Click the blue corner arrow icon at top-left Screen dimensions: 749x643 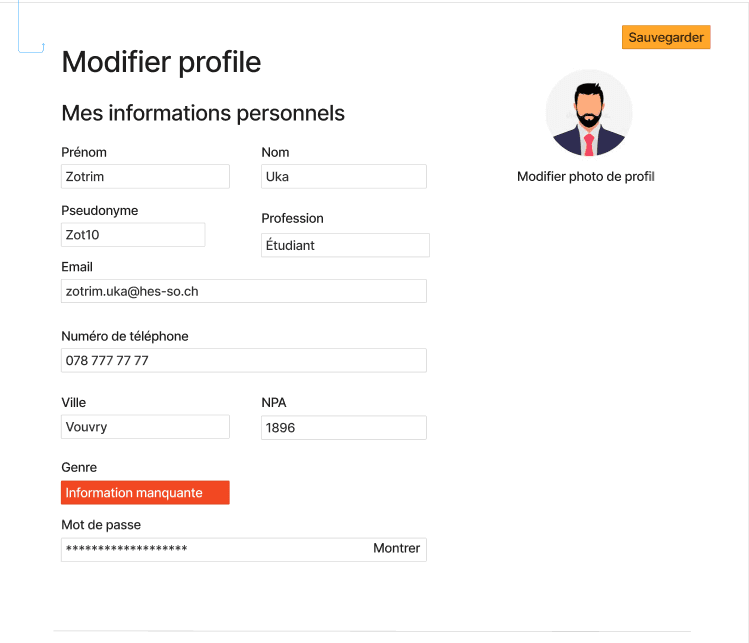tap(40, 47)
